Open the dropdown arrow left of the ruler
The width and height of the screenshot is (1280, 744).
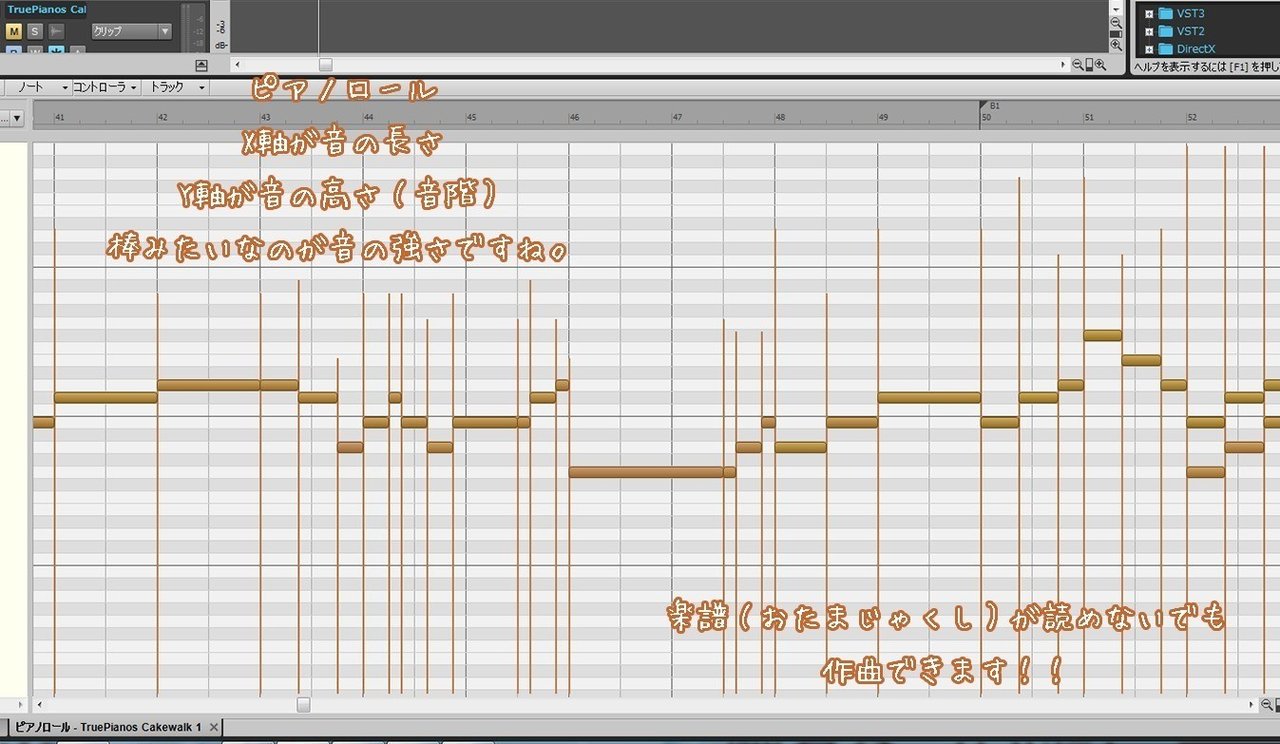(17, 118)
